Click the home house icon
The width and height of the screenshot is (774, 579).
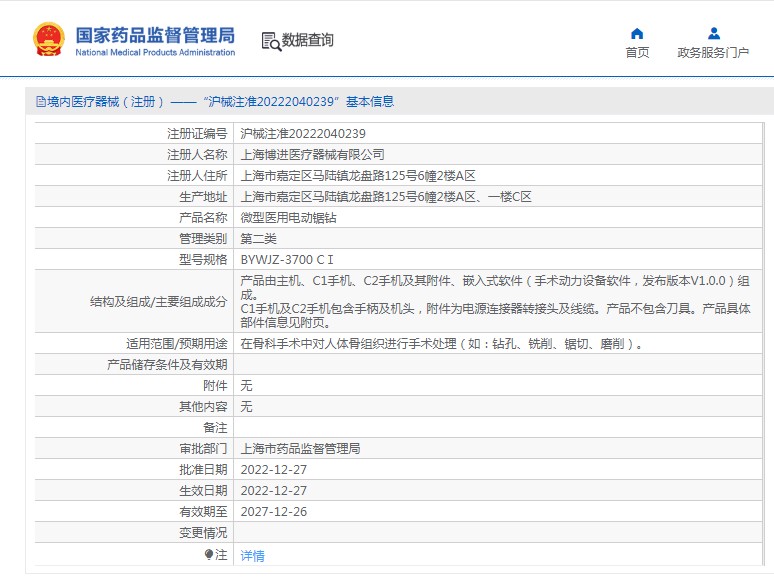637,34
